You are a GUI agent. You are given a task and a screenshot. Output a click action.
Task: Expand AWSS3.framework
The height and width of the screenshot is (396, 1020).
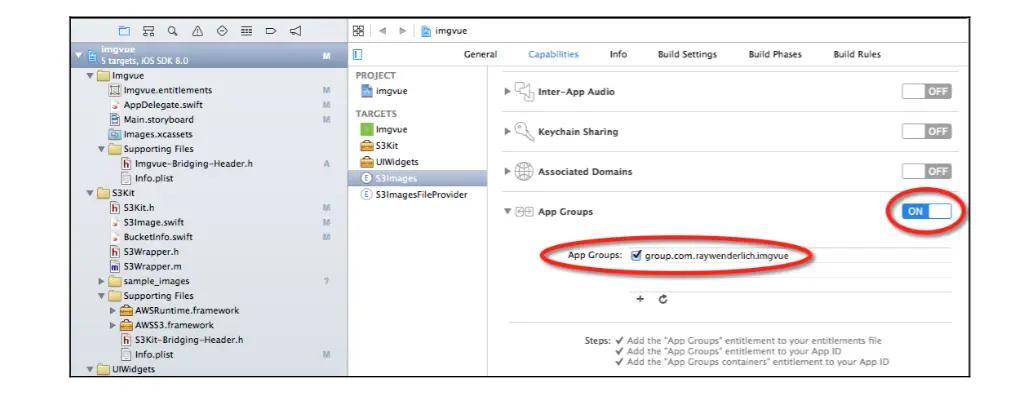pyautogui.click(x=113, y=325)
